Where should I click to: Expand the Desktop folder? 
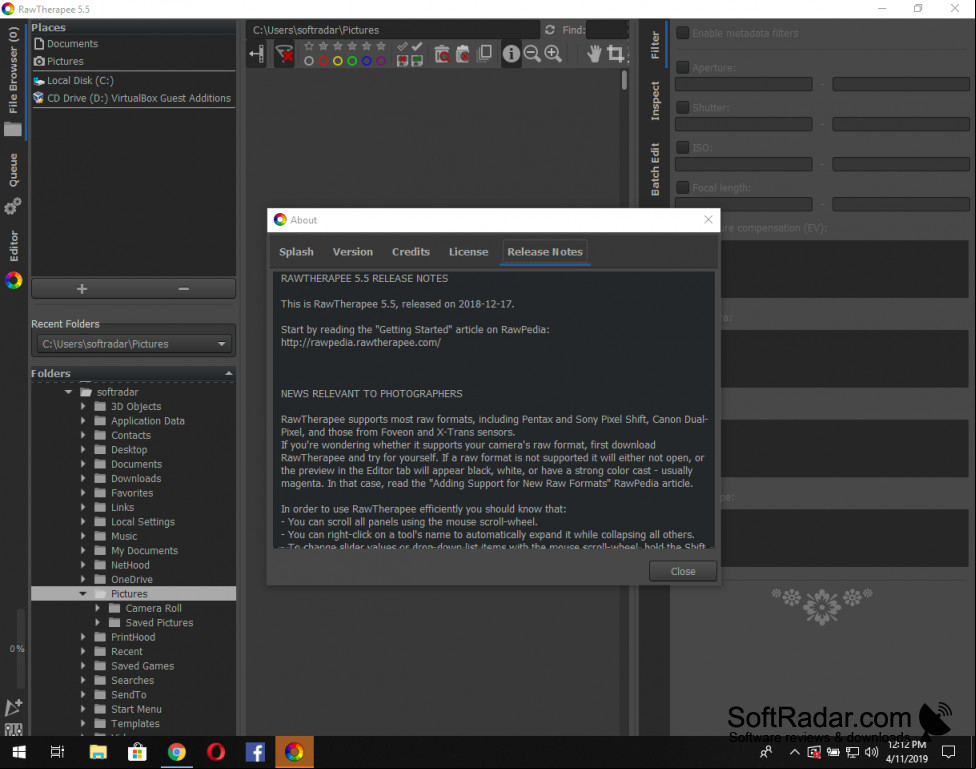pos(83,450)
